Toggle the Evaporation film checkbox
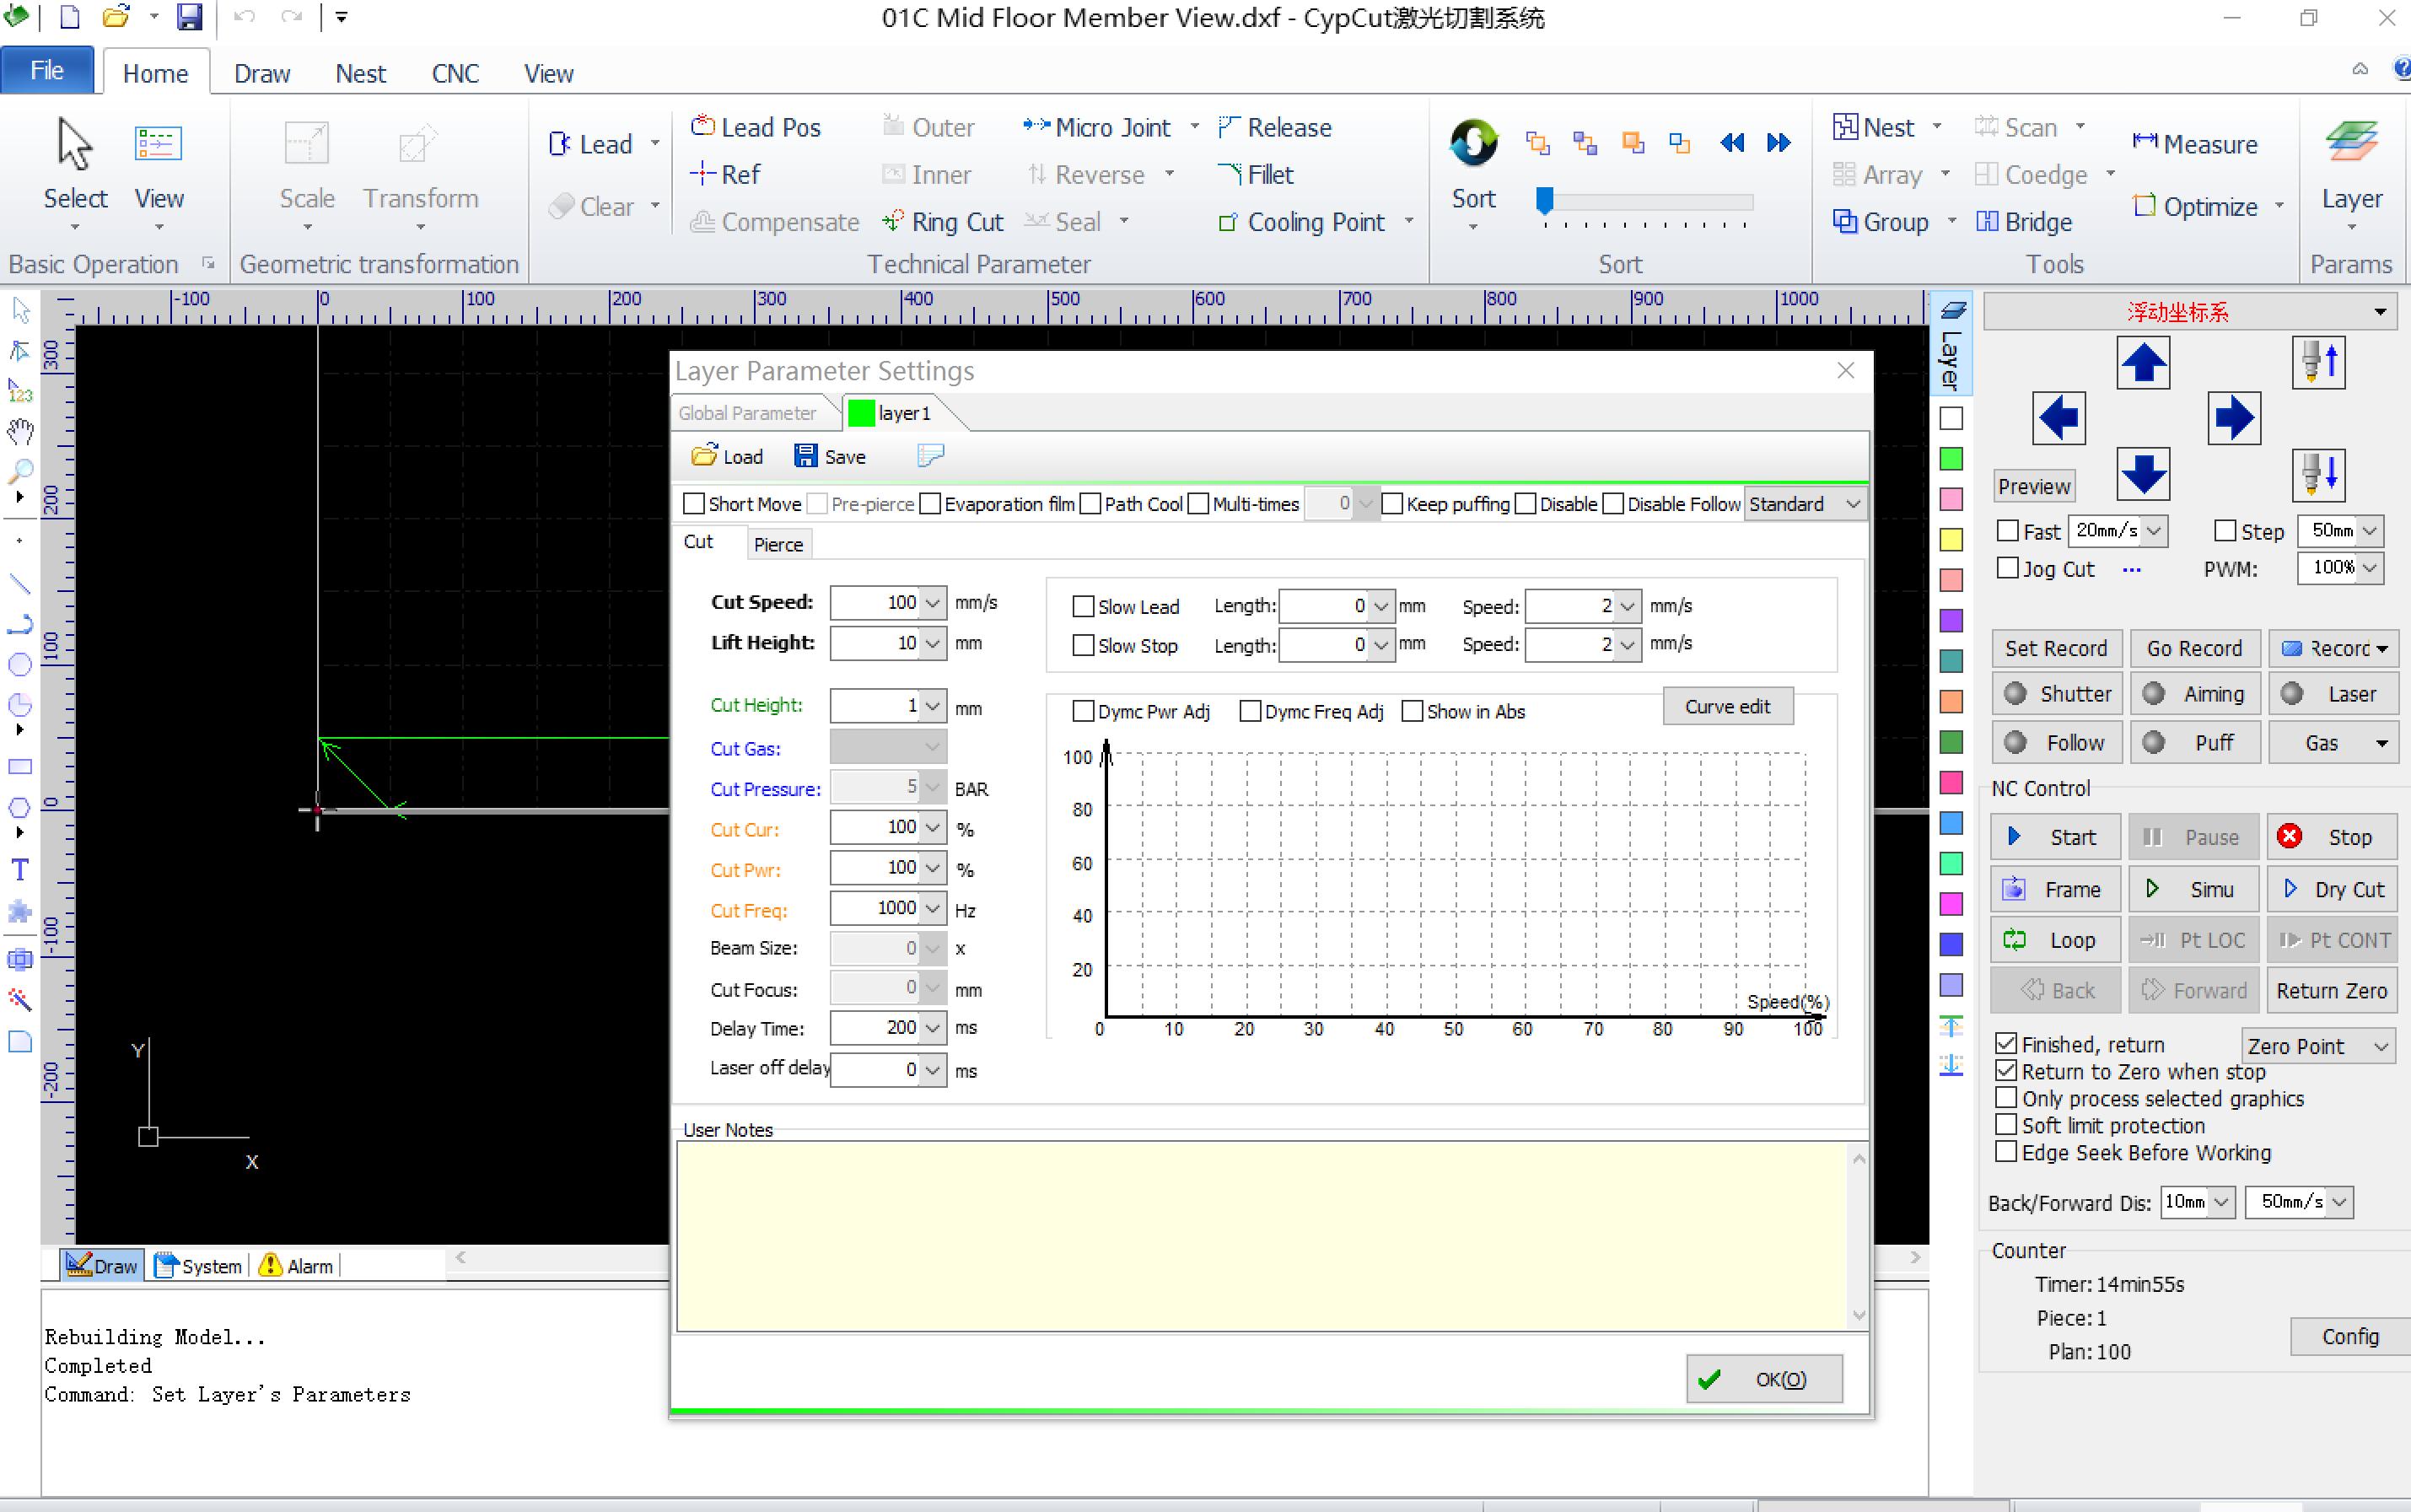Viewport: 2411px width, 1512px height. tap(930, 504)
